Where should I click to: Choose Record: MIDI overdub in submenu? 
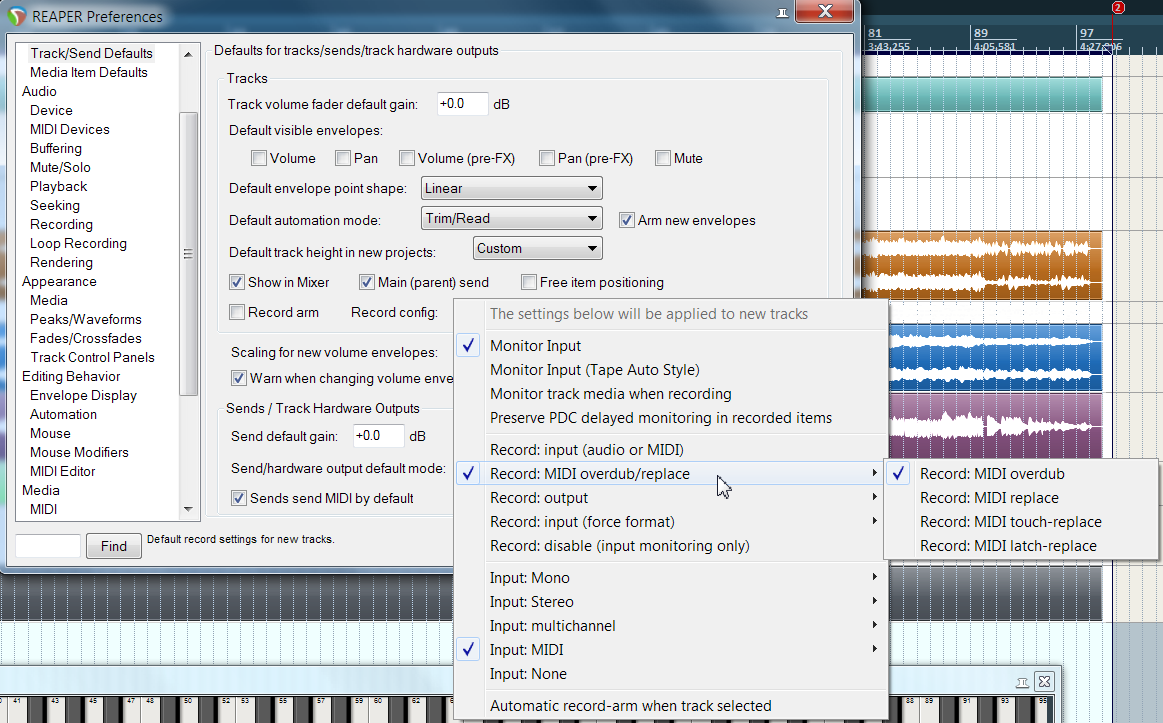pos(1021,474)
